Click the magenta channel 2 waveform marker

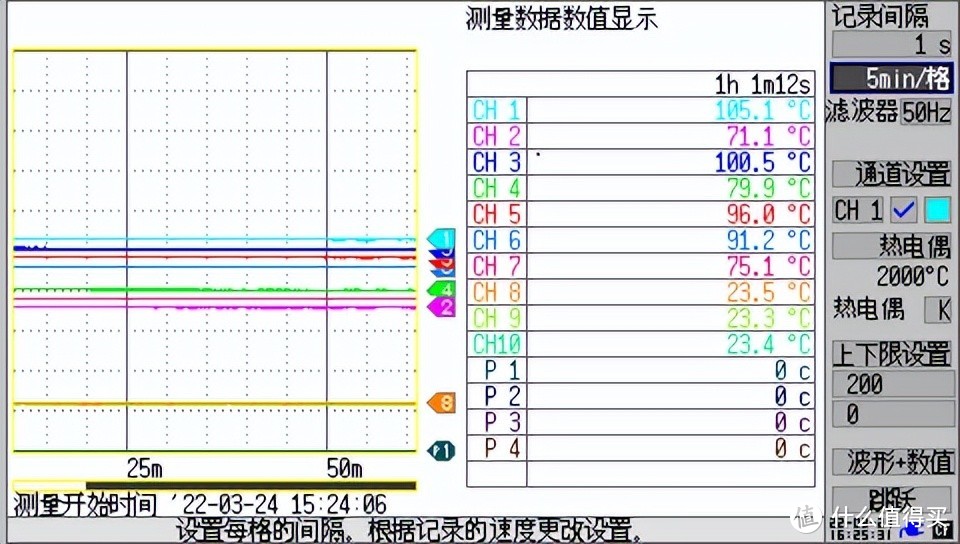point(441,307)
